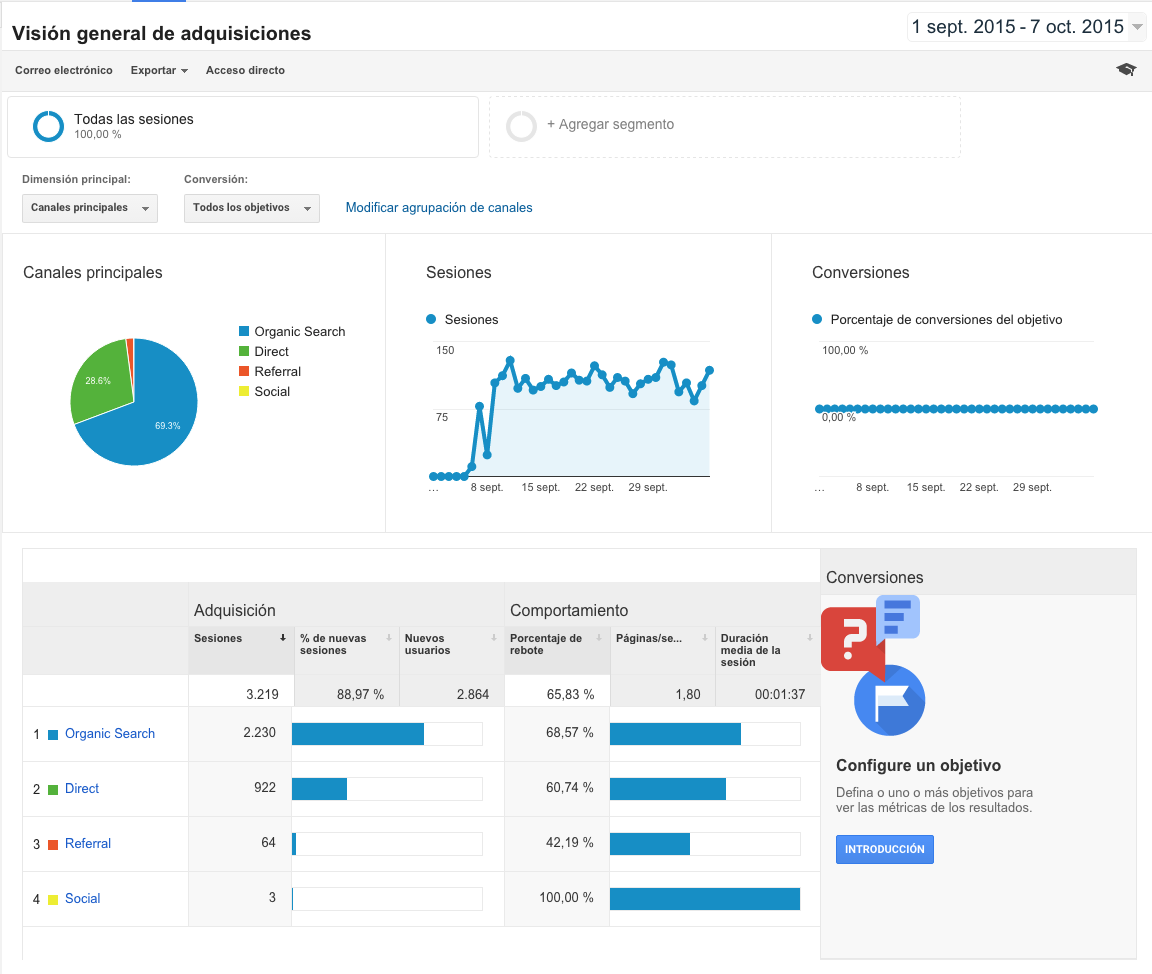1152x974 pixels.
Task: Click the Porcentaje de conversiones legend dot
Action: (817, 319)
